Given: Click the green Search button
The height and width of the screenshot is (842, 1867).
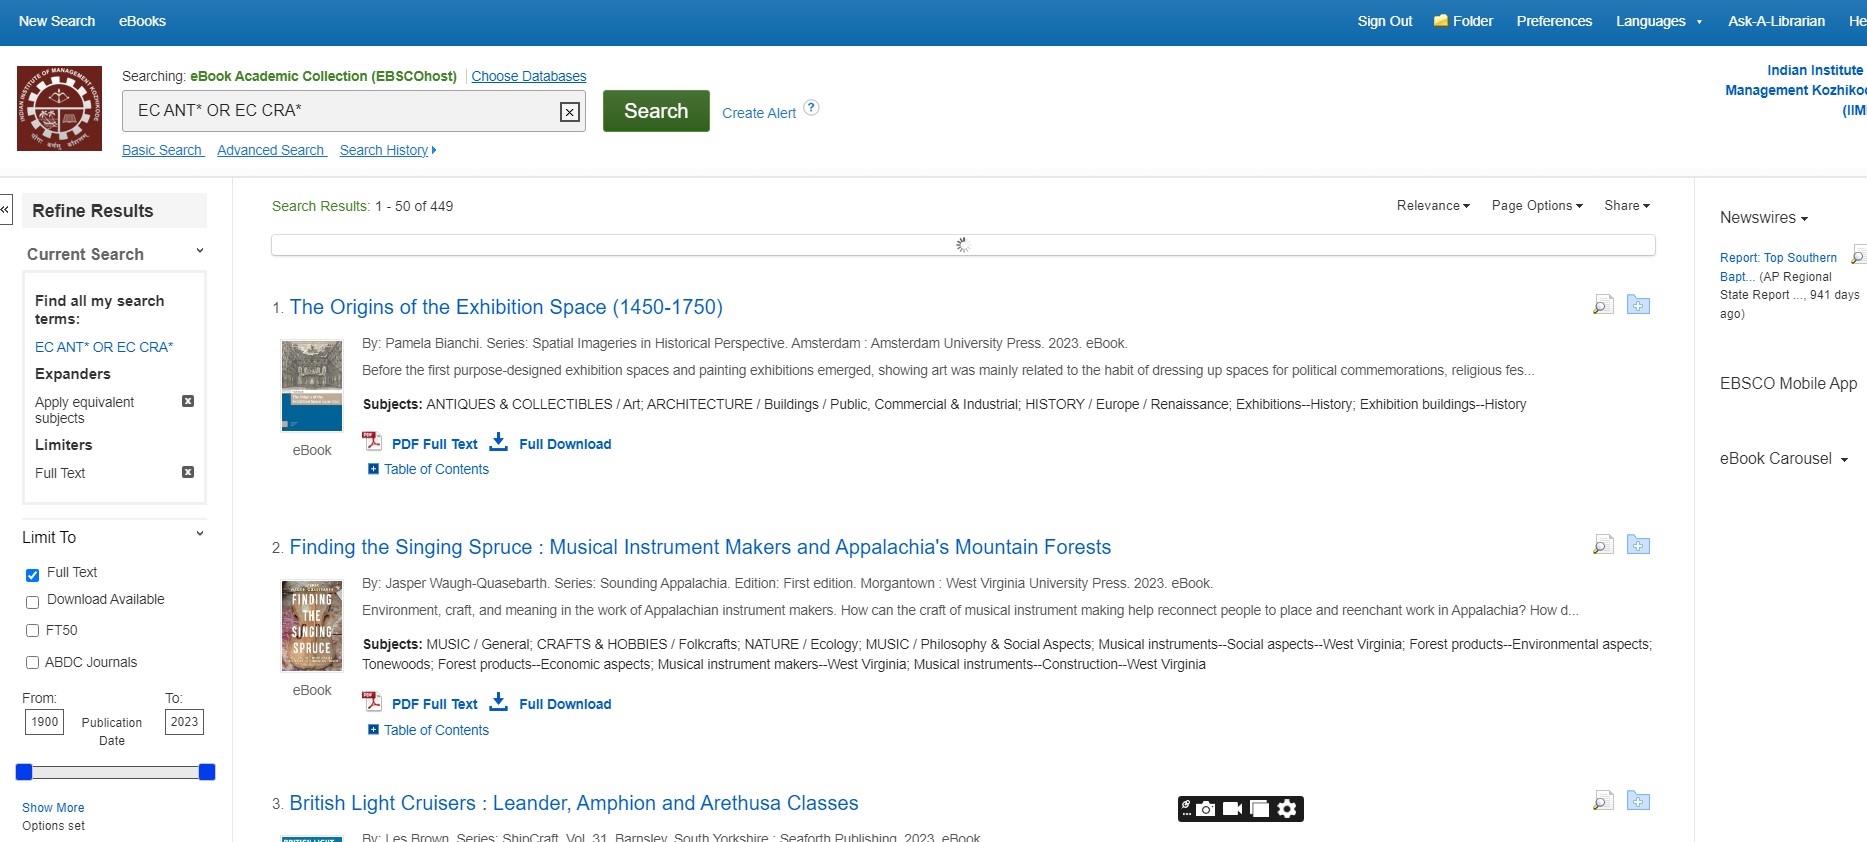Looking at the screenshot, I should click(656, 111).
